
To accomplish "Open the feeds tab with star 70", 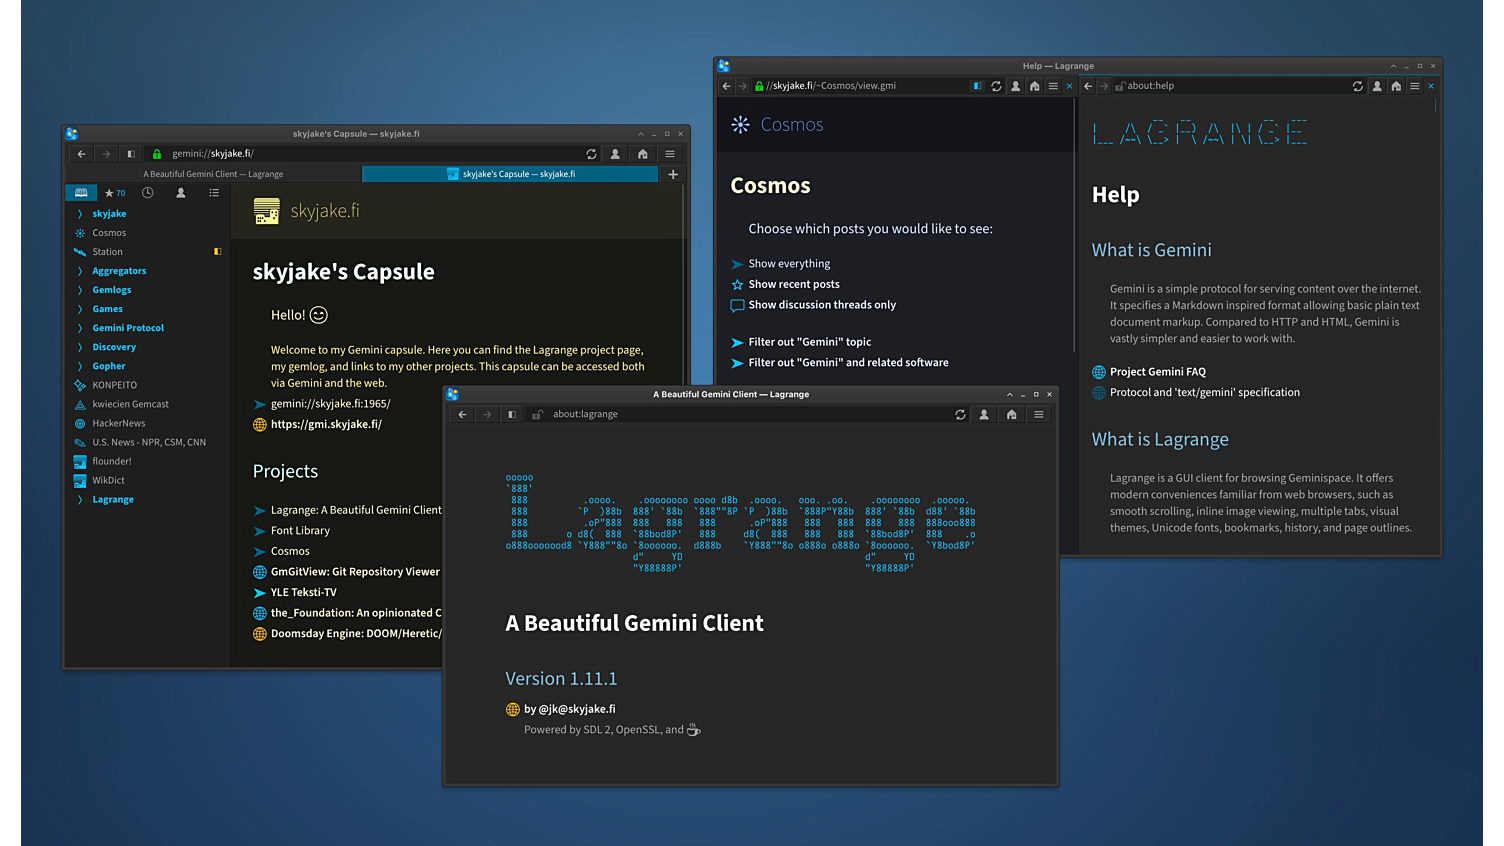I will (x=115, y=193).
